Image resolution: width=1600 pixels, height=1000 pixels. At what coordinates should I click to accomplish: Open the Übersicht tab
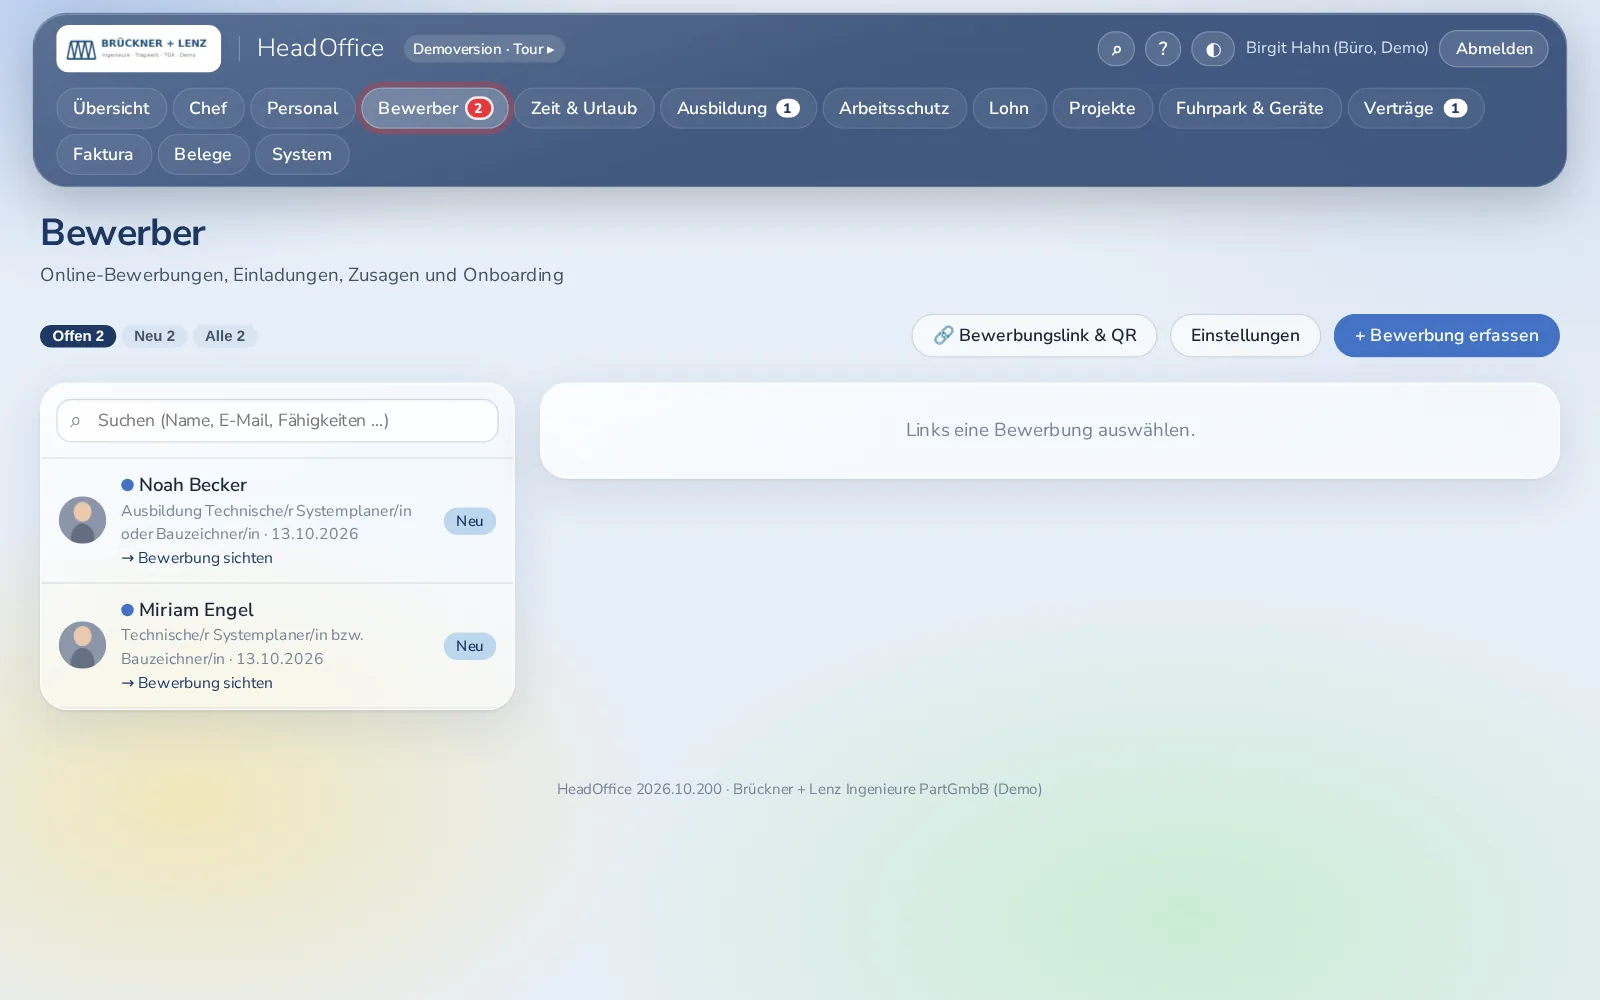[x=111, y=108]
